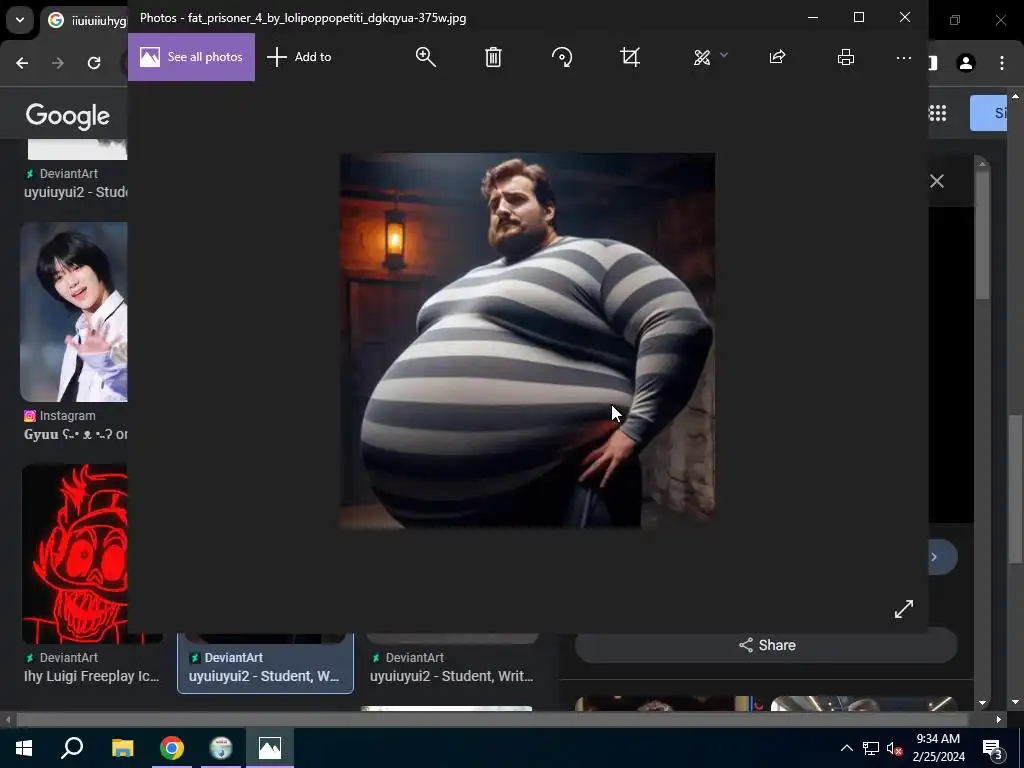Viewport: 1024px width, 768px height.
Task: Rotate the photo using rotate icon
Action: [562, 57]
